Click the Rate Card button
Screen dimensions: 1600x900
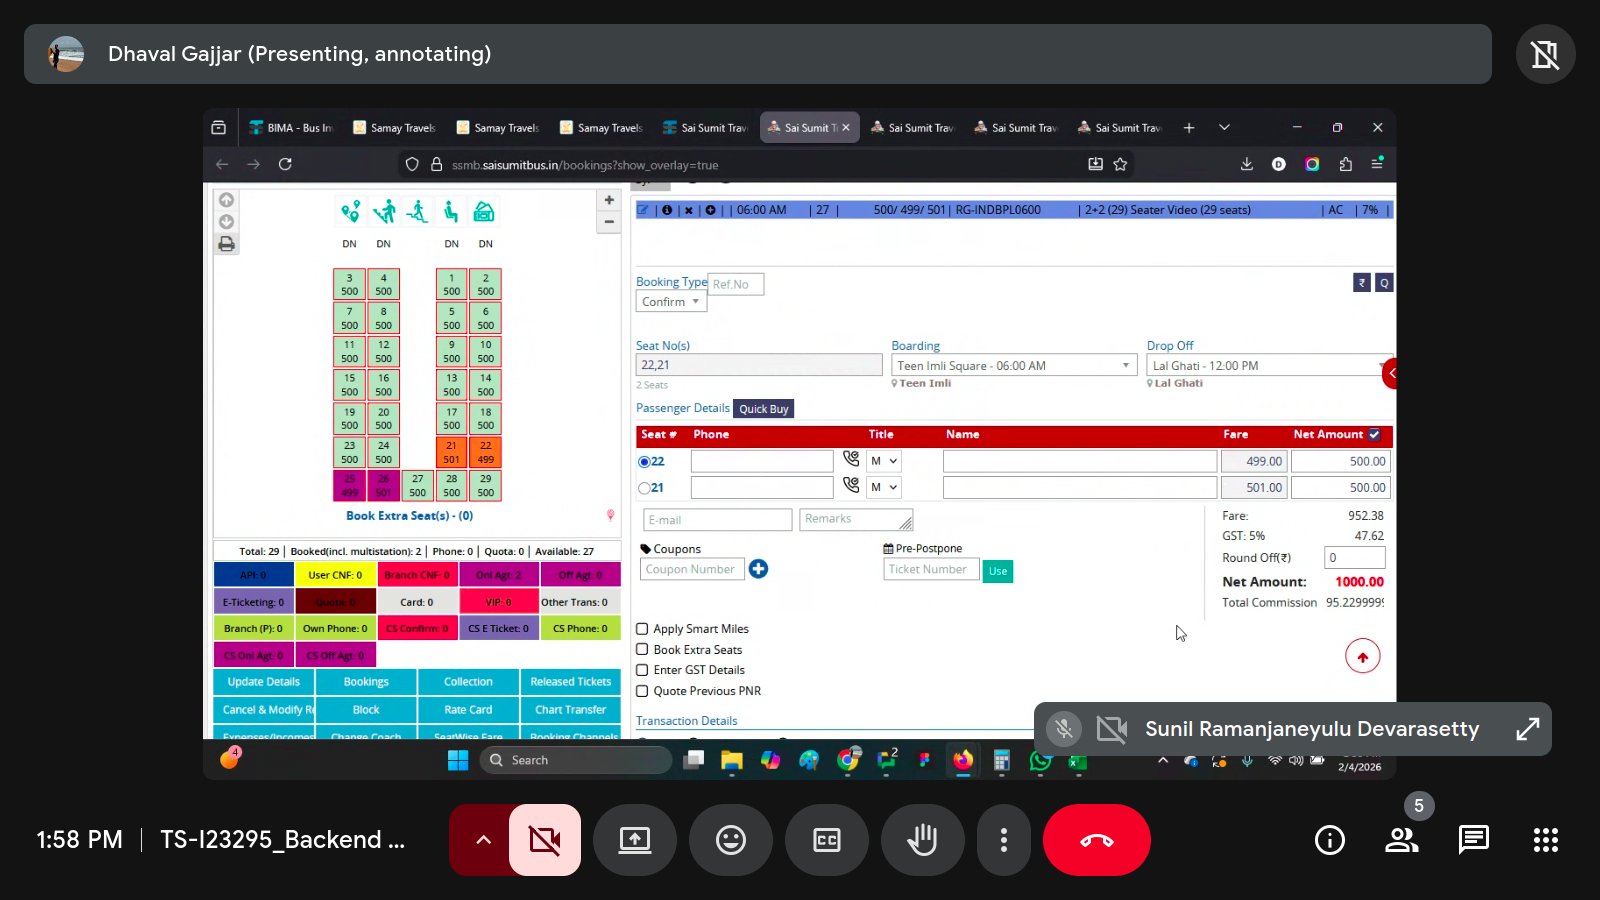[468, 710]
